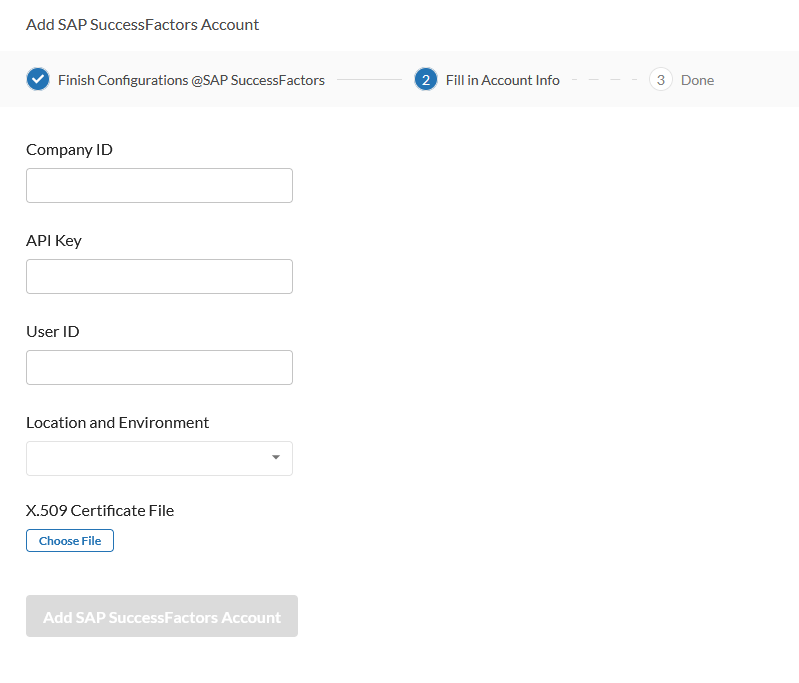This screenshot has height=683, width=799.
Task: Click the dashed connector before step 3
Action: coord(604,80)
